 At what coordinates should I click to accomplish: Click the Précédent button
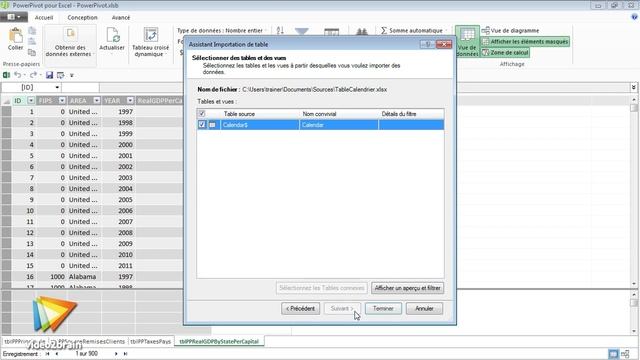click(300, 309)
